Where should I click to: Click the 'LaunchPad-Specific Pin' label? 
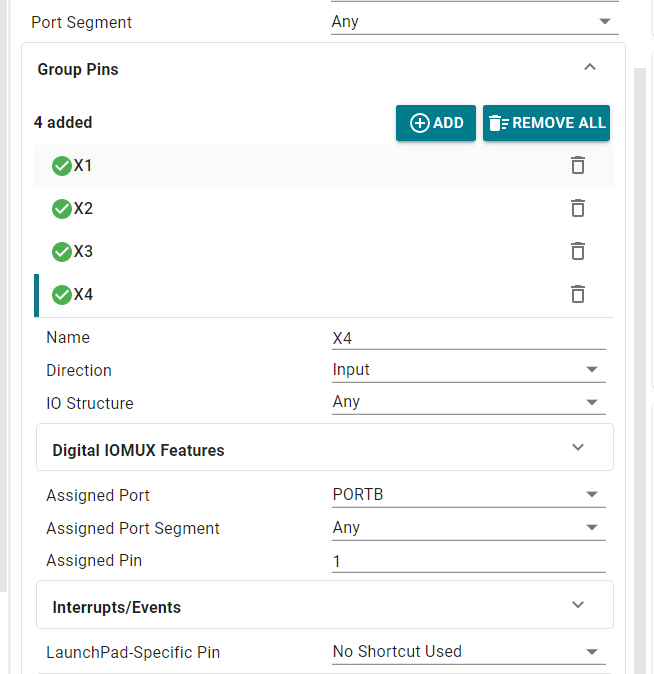[x=133, y=653]
